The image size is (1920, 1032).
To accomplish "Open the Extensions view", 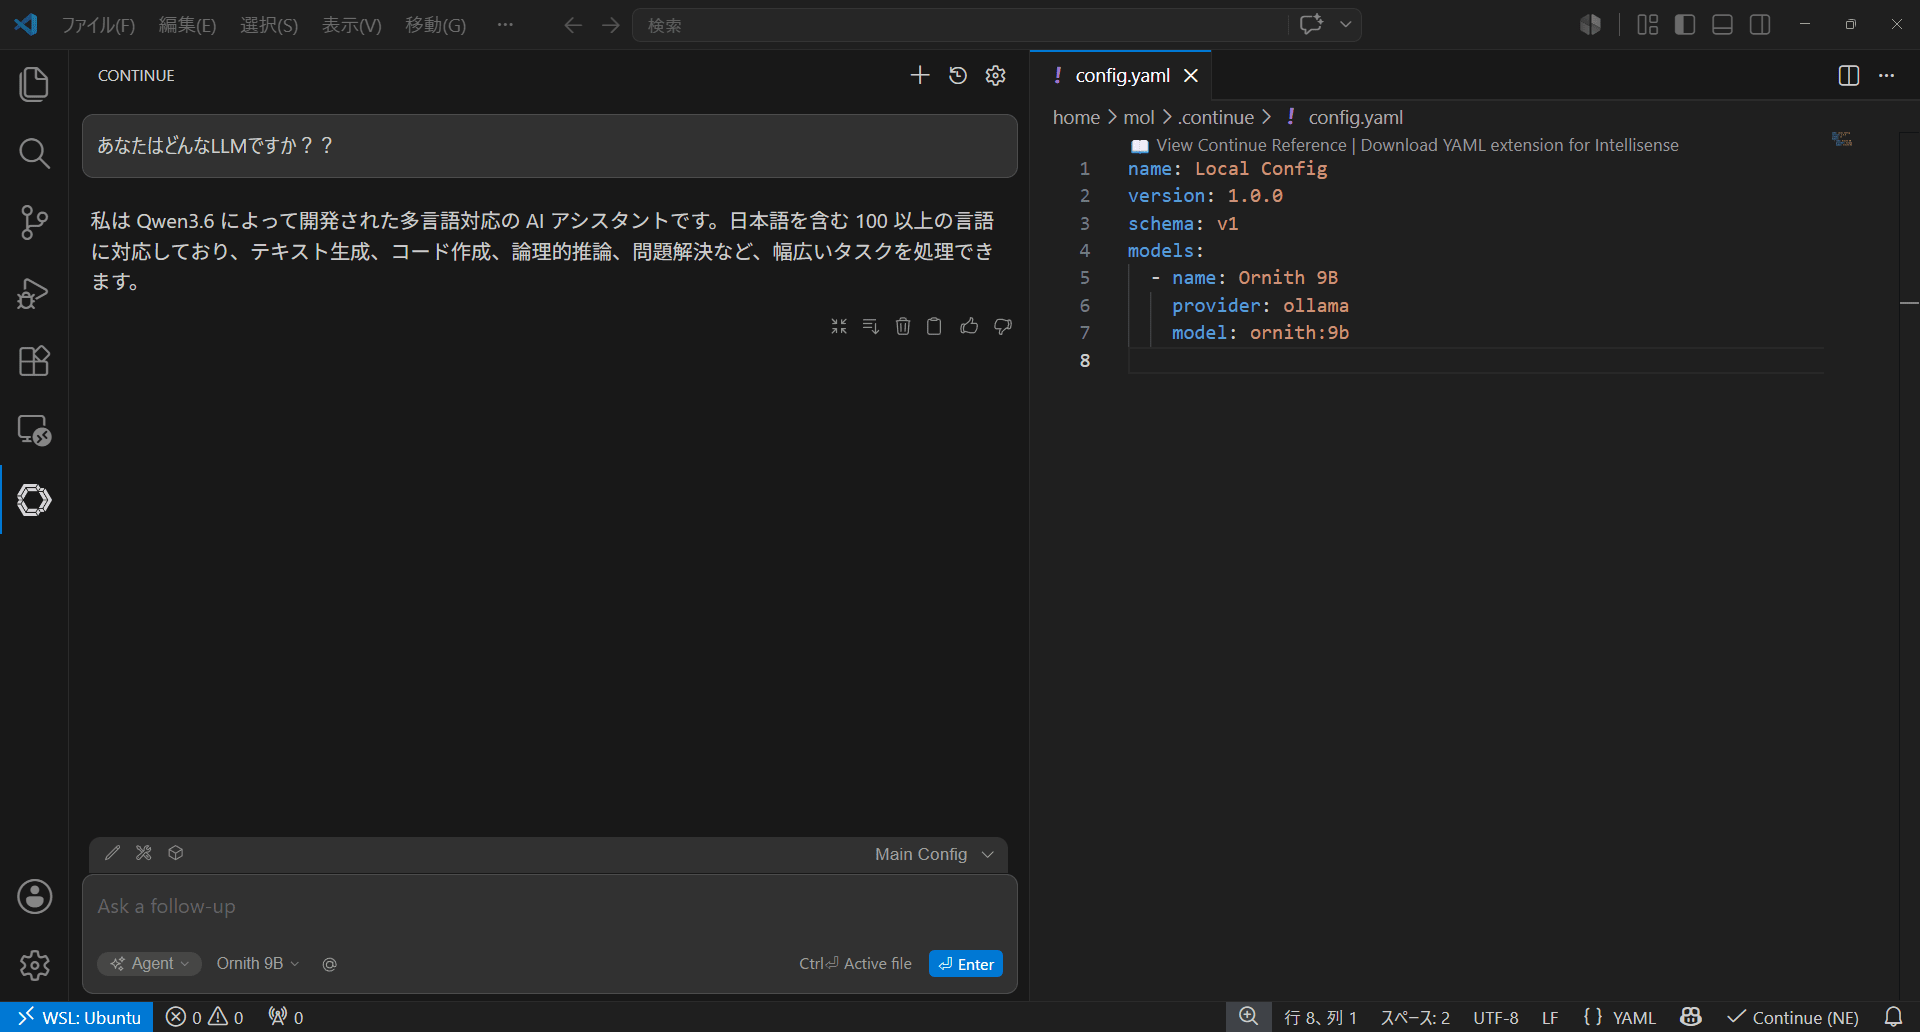I will [x=34, y=361].
